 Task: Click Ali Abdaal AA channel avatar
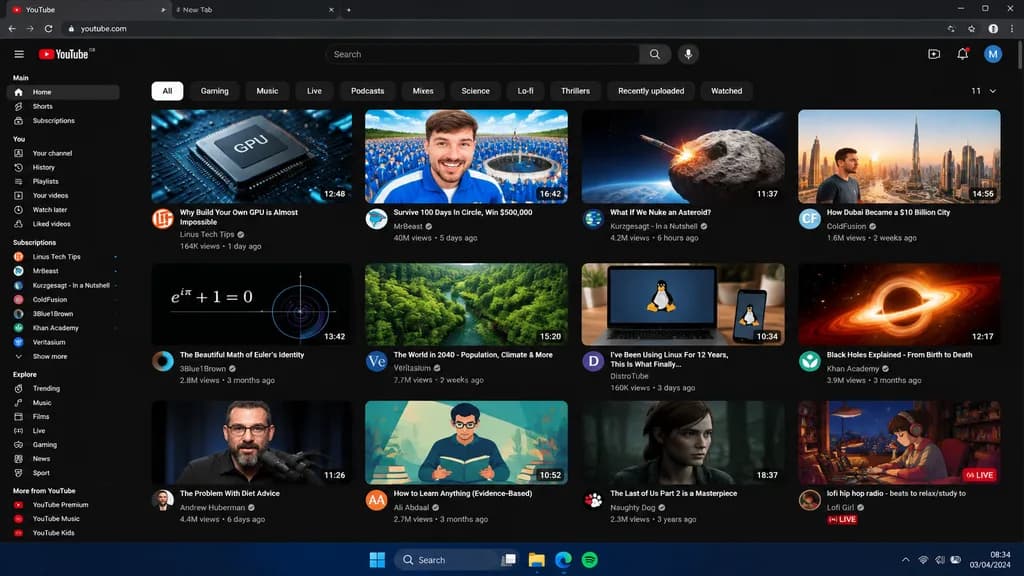[376, 500]
